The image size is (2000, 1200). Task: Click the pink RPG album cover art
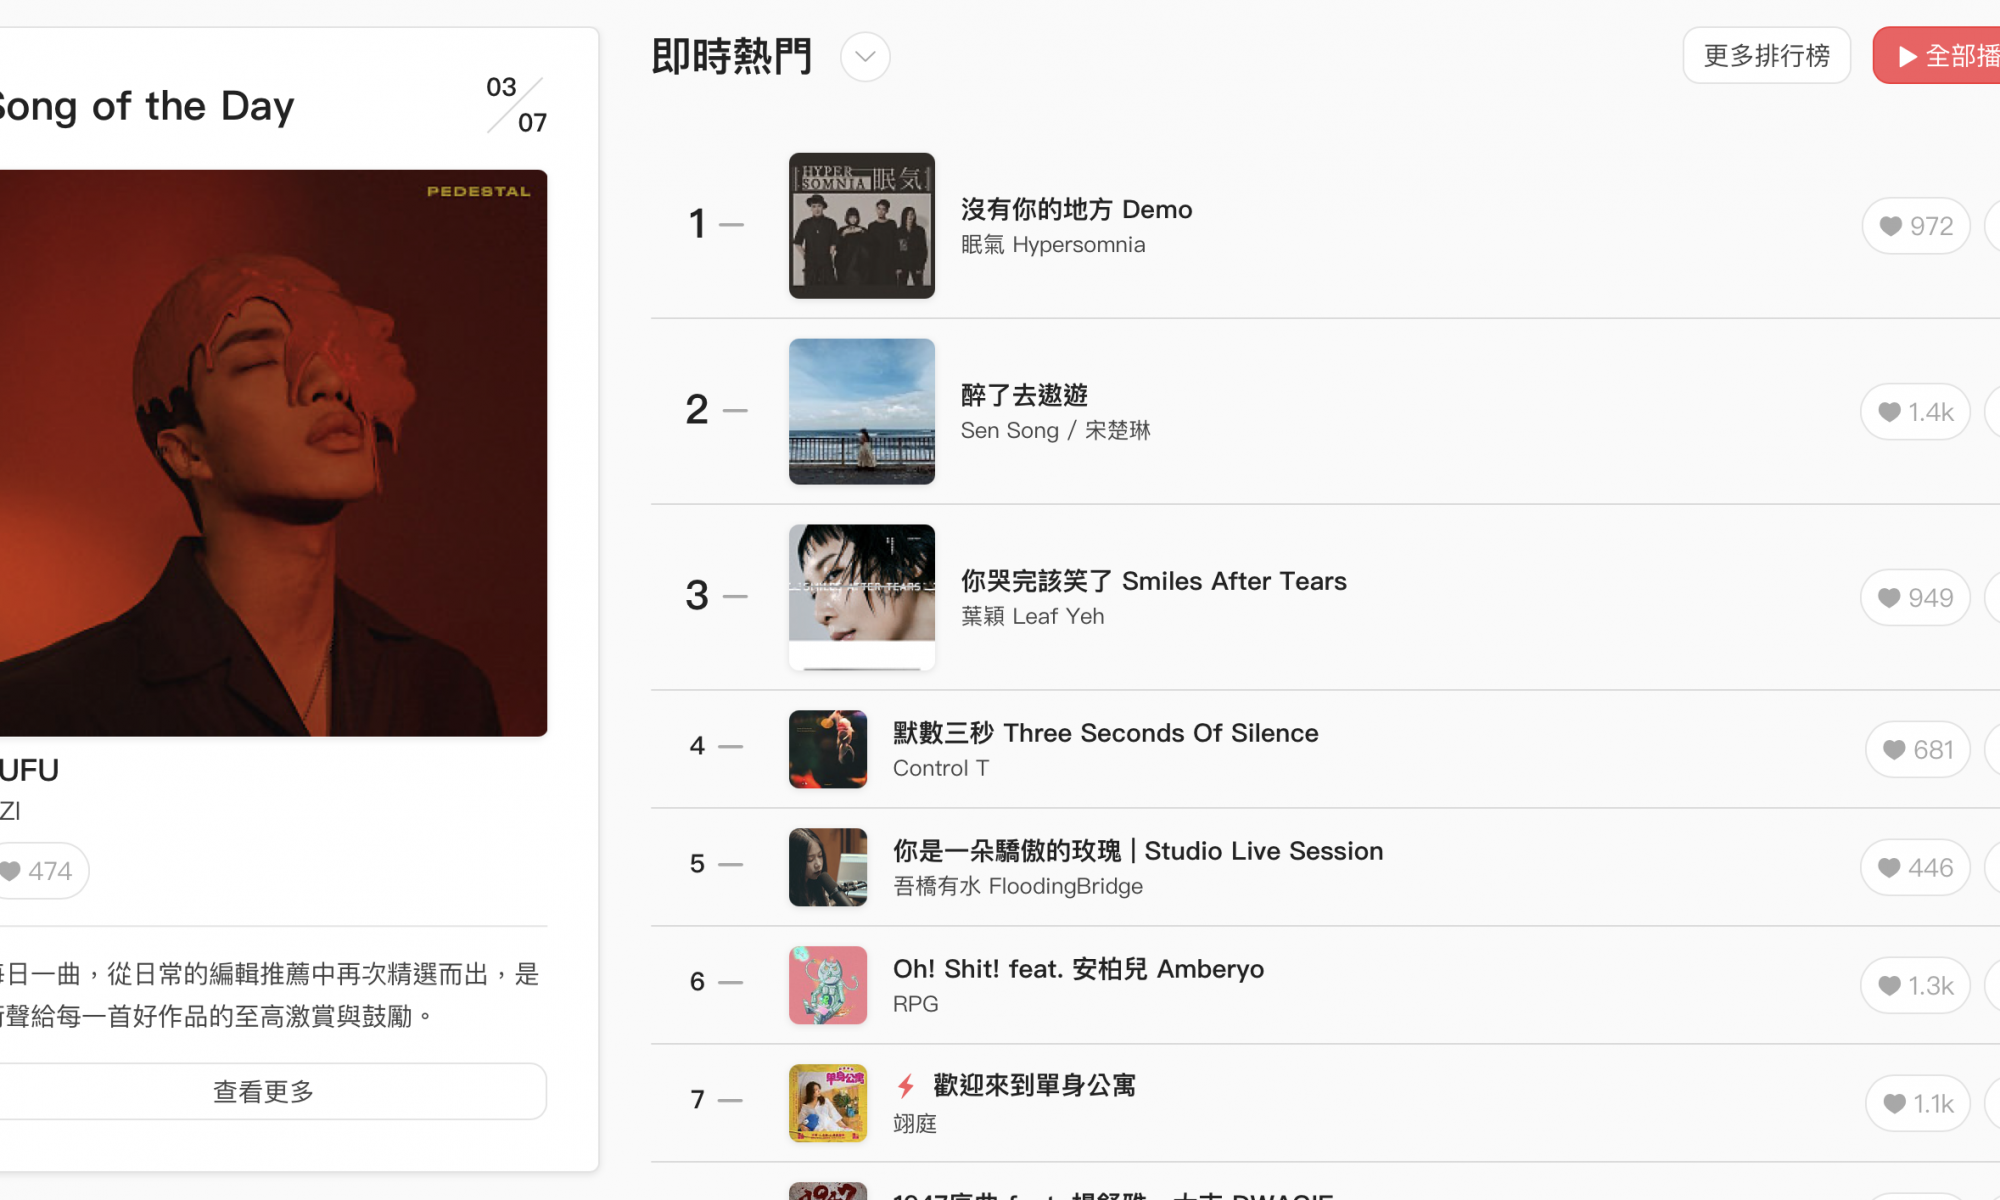coord(828,985)
